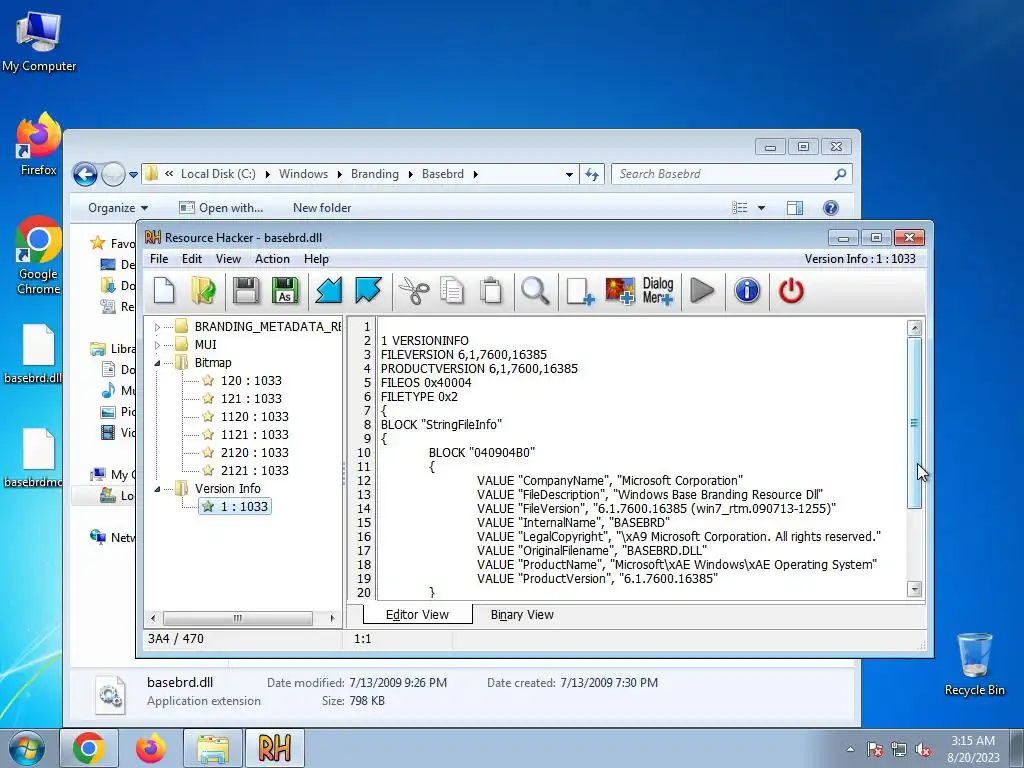The width and height of the screenshot is (1024, 768).
Task: Toggle the Explorer preview pane icon
Action: [795, 208]
